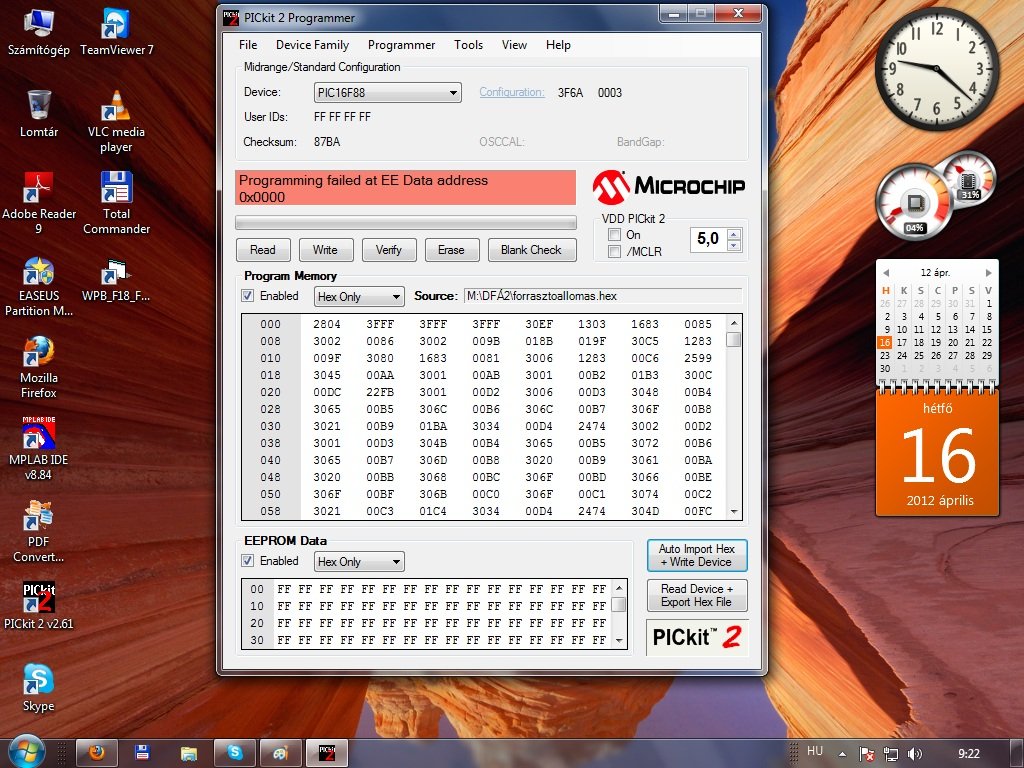Open the WPB_F18_F... desktop file

pyautogui.click(x=116, y=279)
